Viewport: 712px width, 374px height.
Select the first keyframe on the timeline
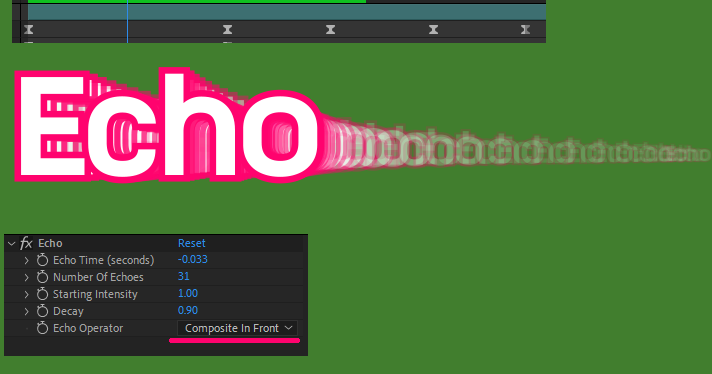click(x=29, y=30)
